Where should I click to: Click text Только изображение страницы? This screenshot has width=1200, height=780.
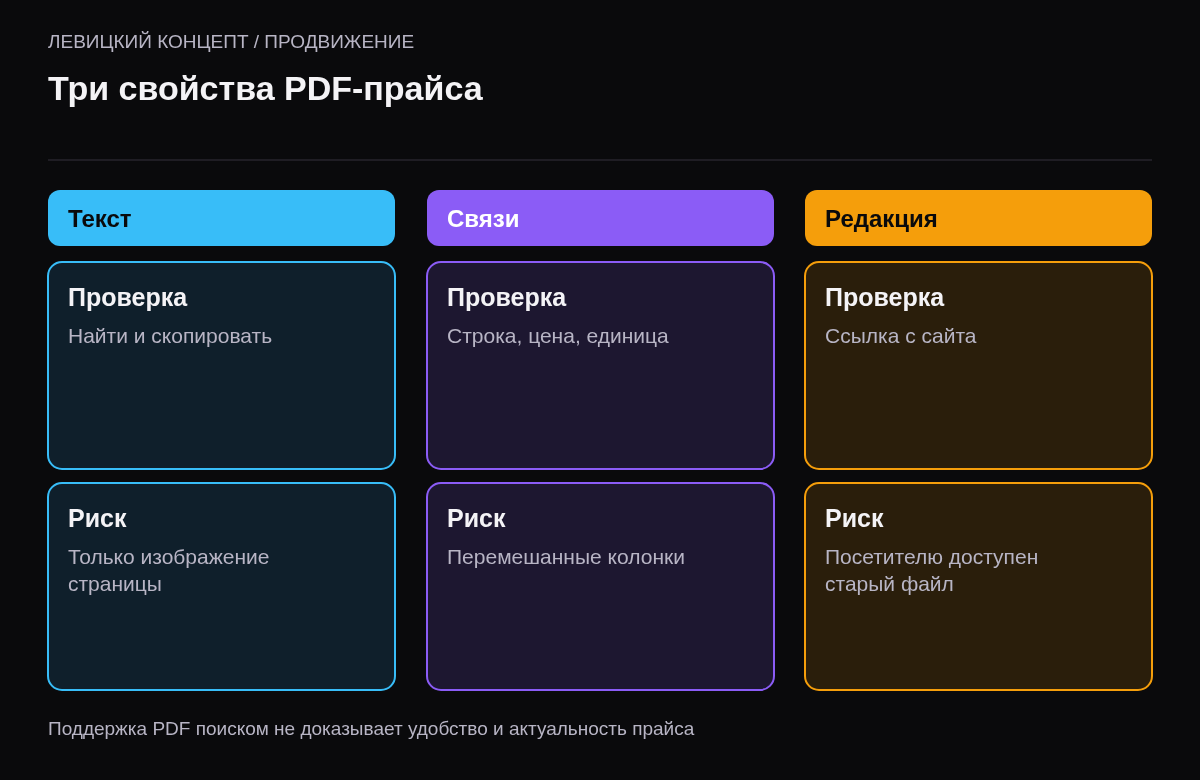coord(169,570)
